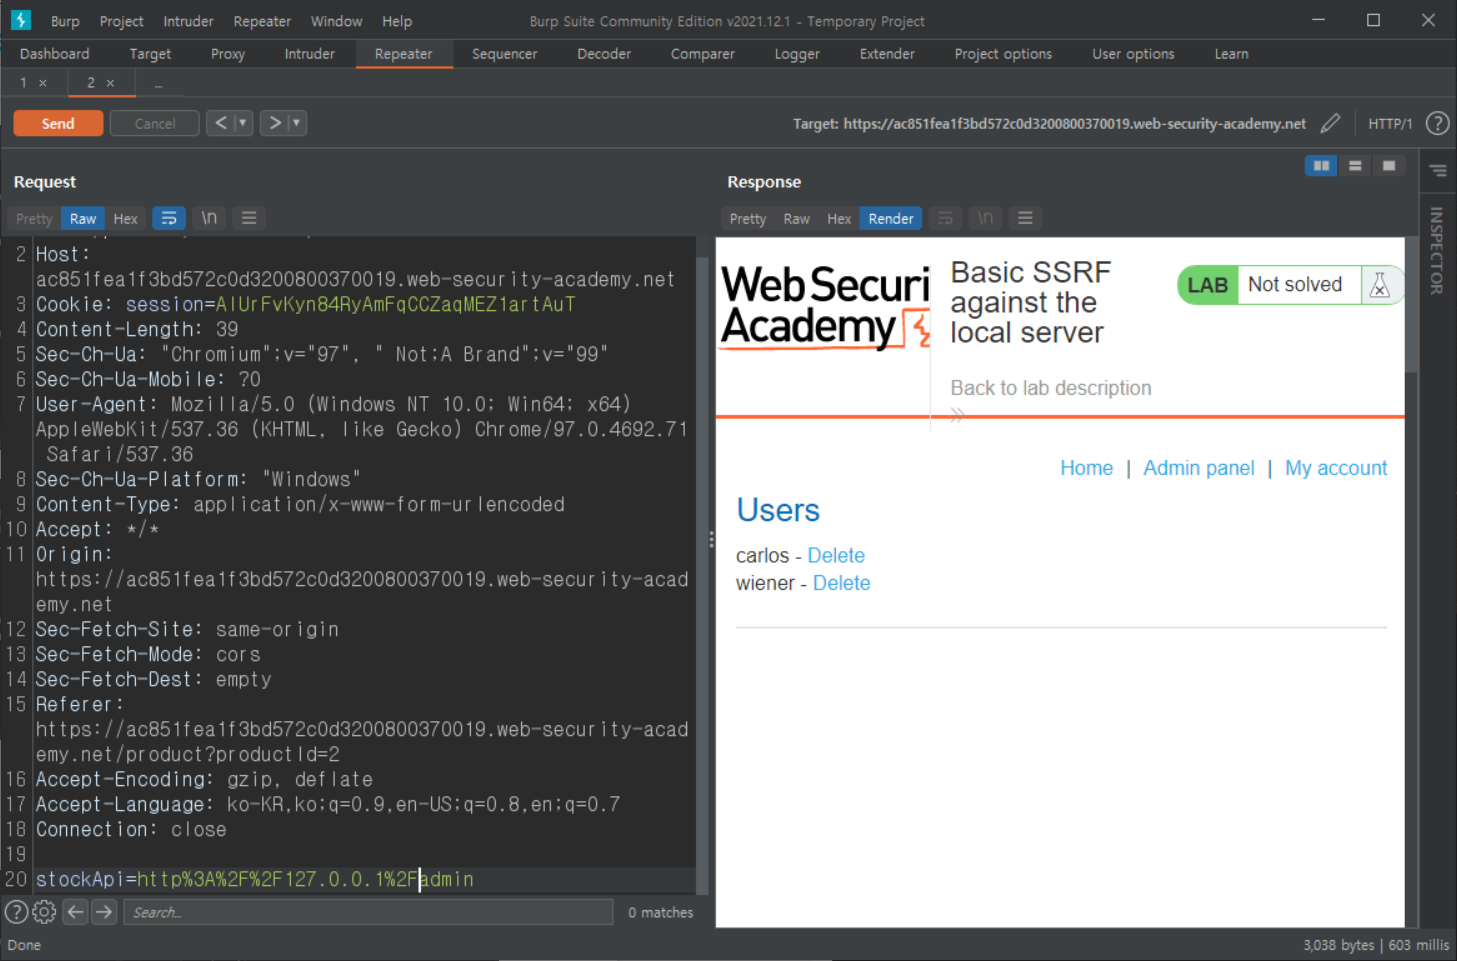Screen dimensions: 1457x961
Task: Toggle non-printable characters \n in Response toolbar
Action: pos(985,218)
